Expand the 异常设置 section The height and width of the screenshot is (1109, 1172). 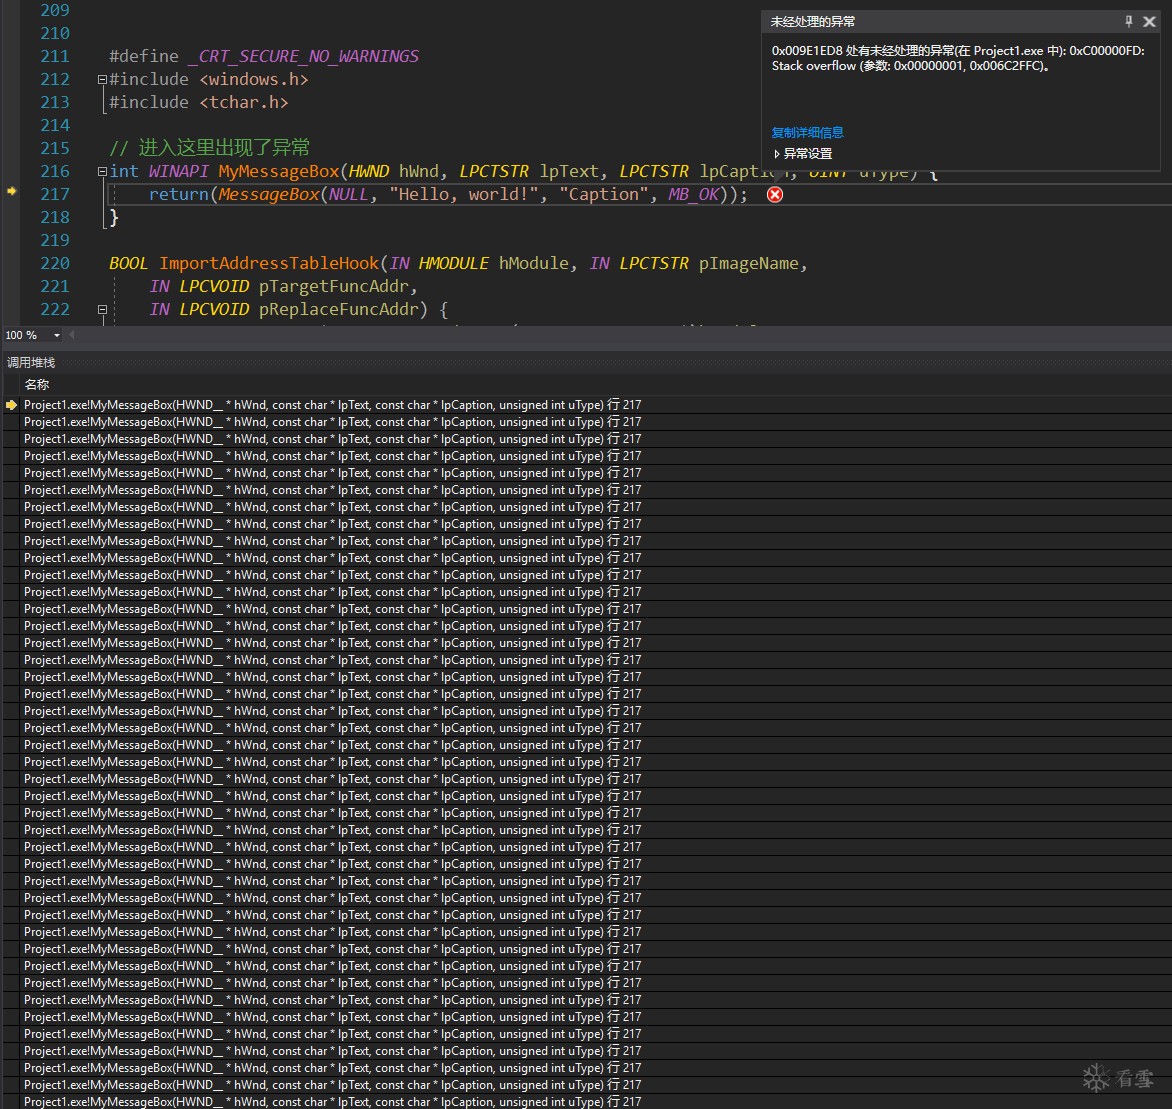778,154
